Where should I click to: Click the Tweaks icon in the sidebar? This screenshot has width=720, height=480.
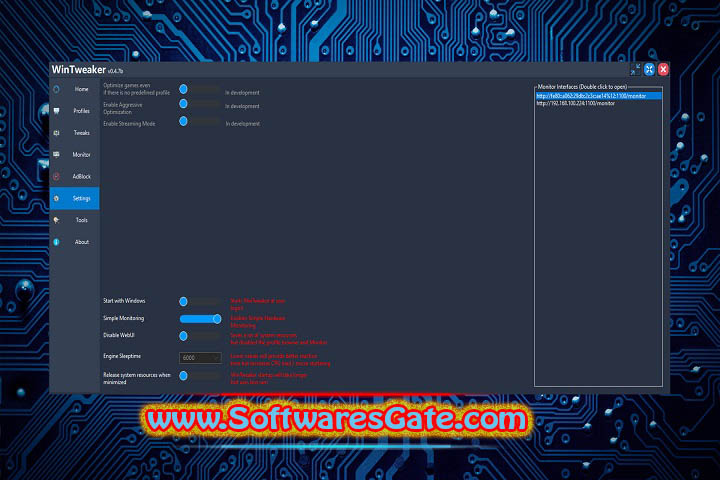(x=56, y=133)
